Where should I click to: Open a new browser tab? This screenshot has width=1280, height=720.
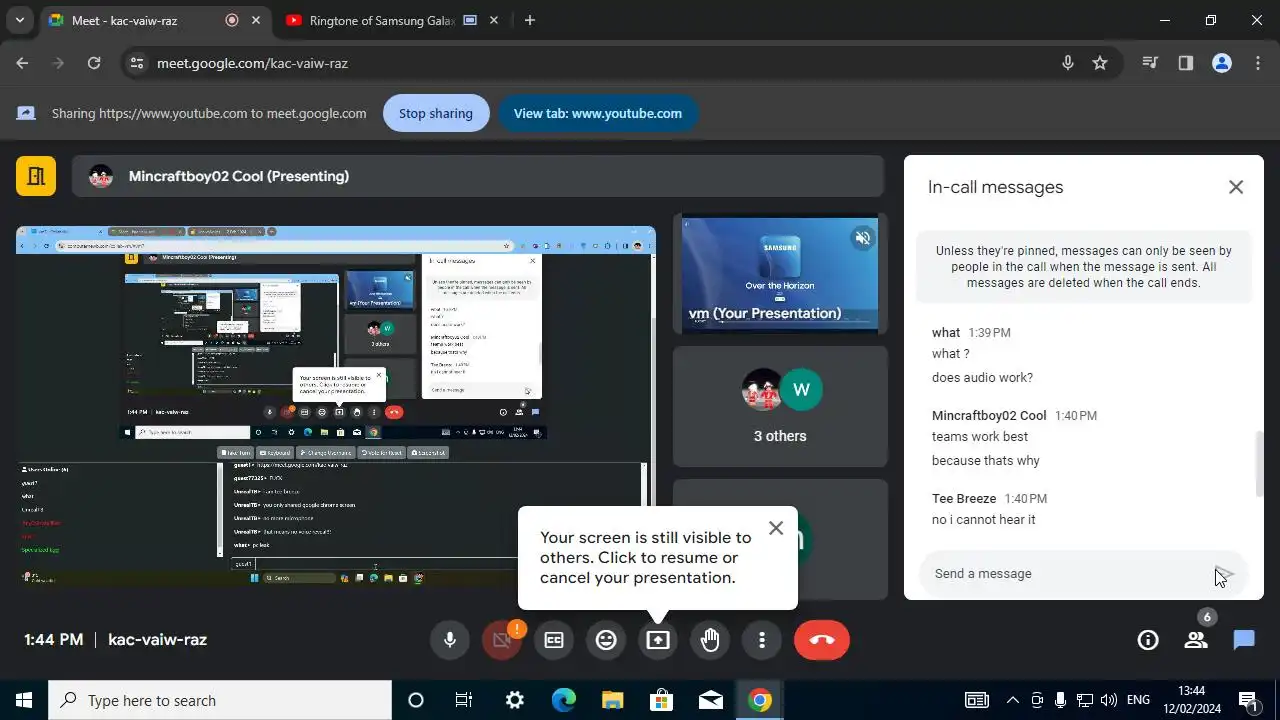click(x=530, y=20)
